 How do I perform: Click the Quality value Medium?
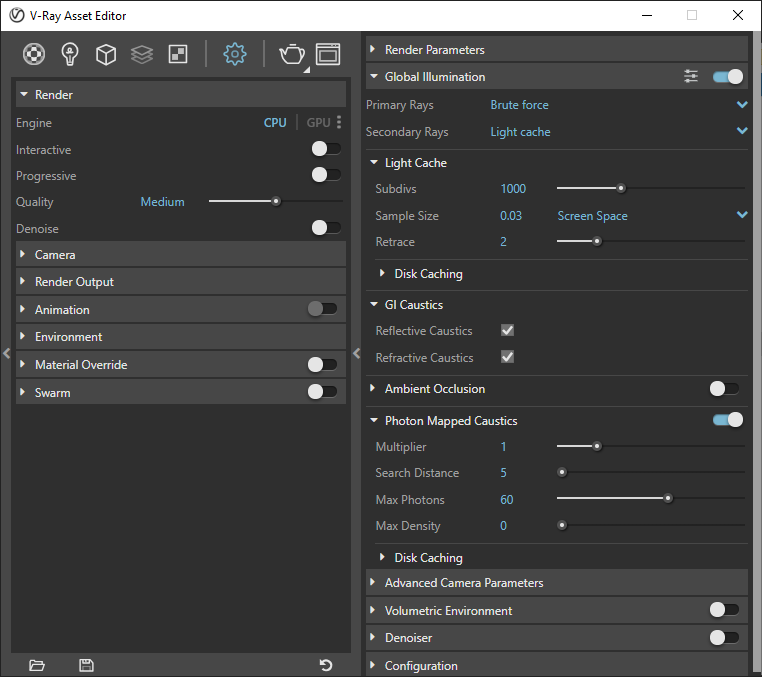[162, 202]
